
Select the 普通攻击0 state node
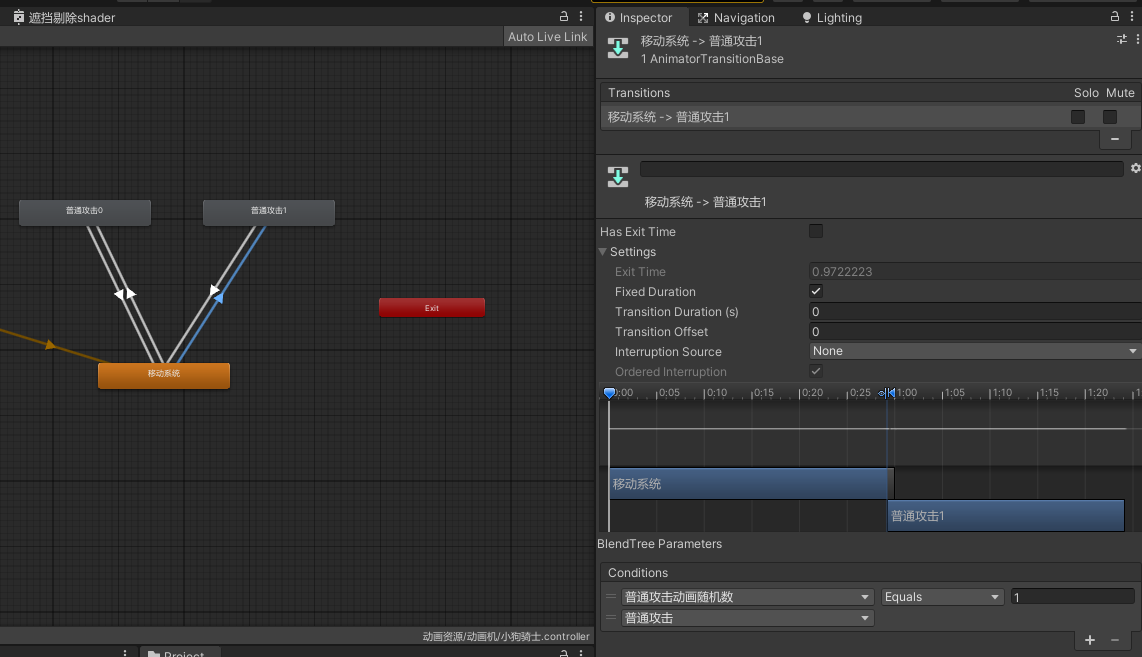click(x=84, y=212)
